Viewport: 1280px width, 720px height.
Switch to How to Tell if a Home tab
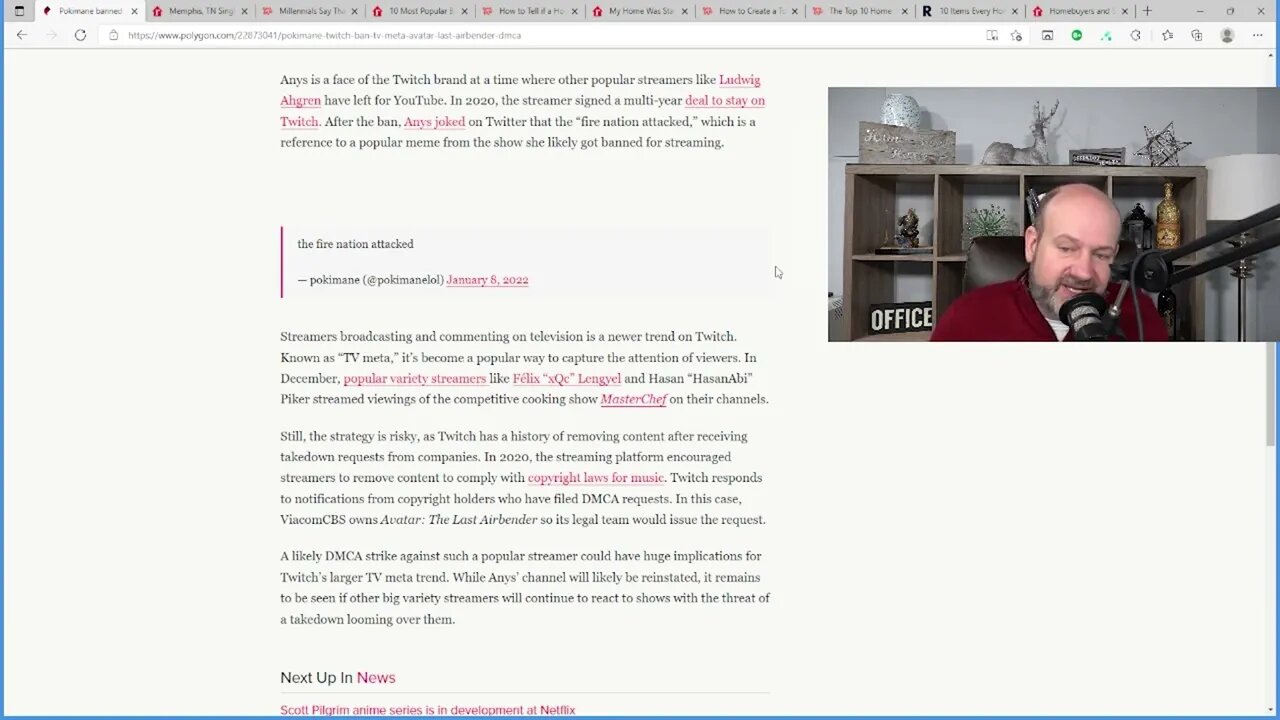[x=530, y=11]
